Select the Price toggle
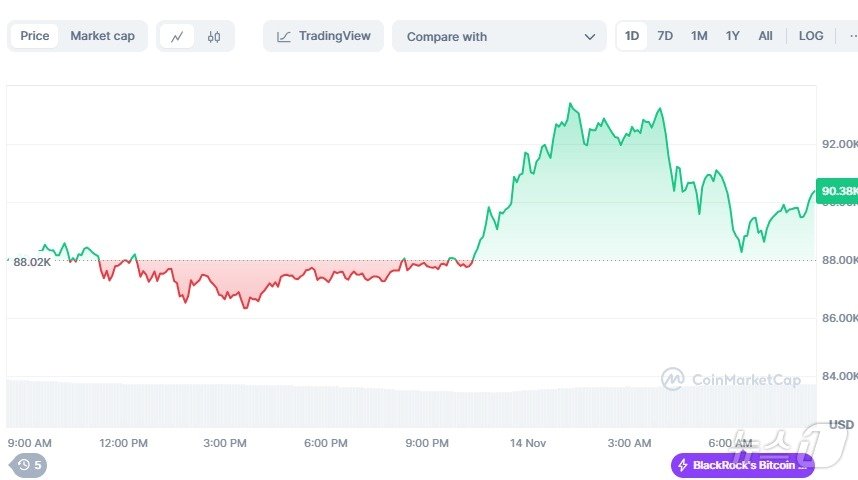Image resolution: width=858 pixels, height=480 pixels. coord(35,36)
